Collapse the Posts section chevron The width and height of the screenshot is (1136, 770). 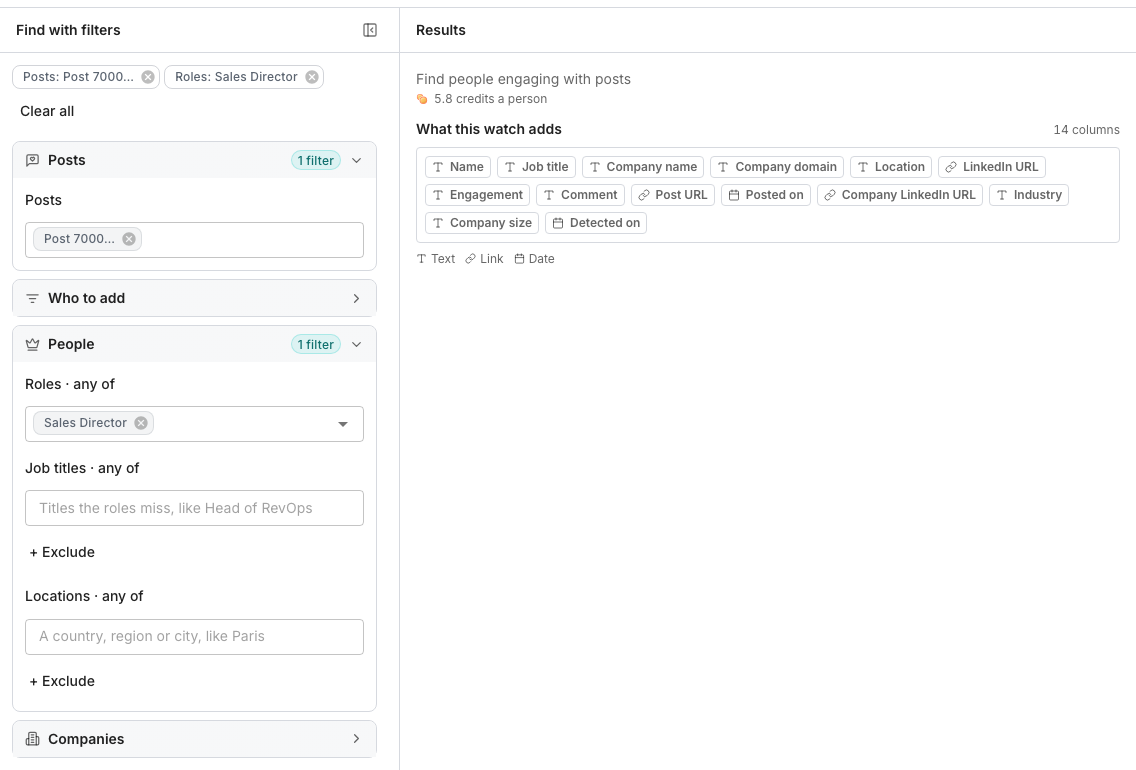[356, 160]
